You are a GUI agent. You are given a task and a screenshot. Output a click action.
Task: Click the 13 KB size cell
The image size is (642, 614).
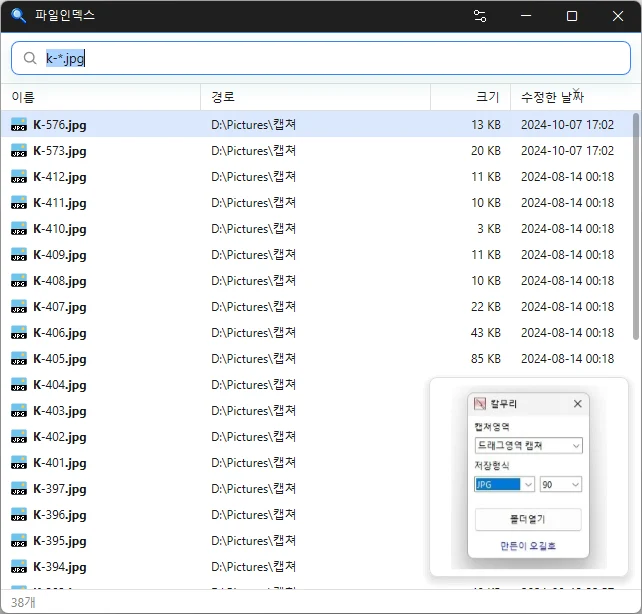pyautogui.click(x=486, y=124)
